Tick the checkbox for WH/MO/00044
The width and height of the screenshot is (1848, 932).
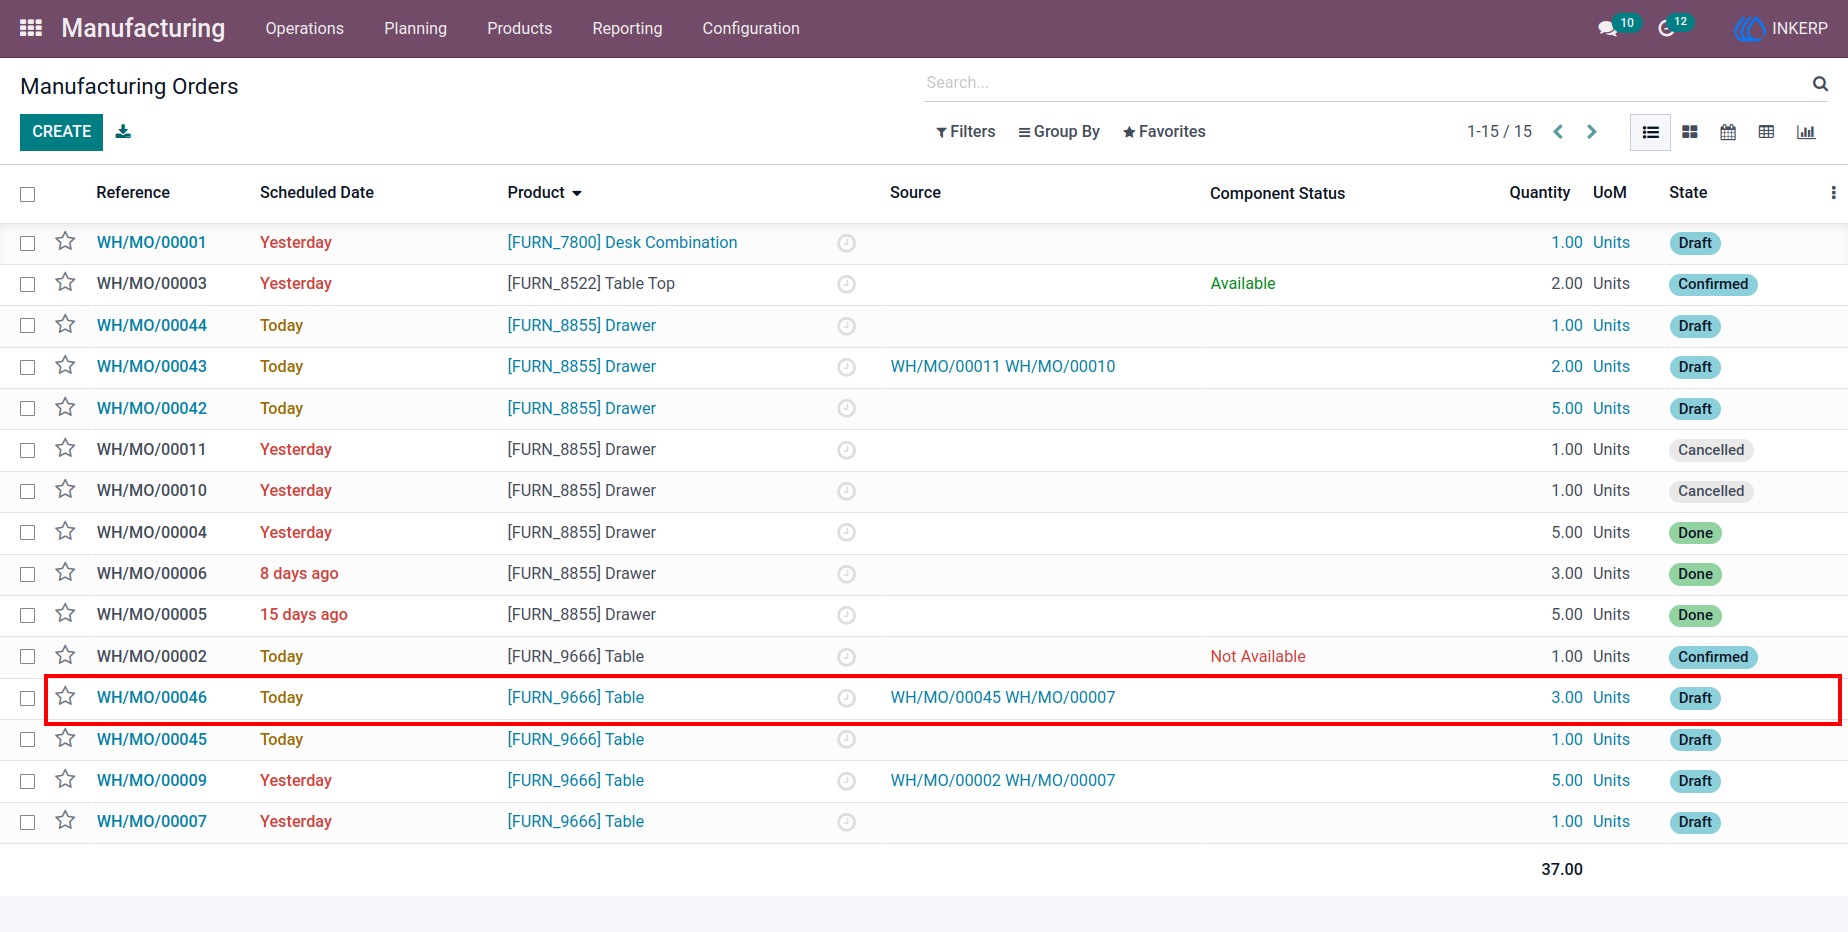tap(28, 326)
